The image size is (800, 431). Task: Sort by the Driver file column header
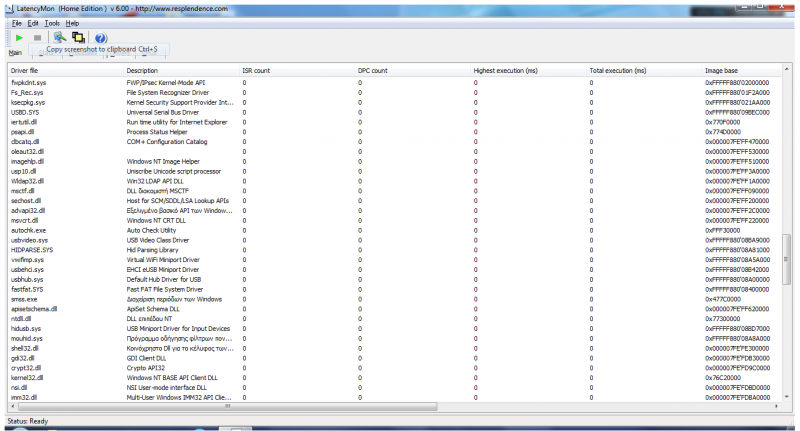[x=26, y=71]
